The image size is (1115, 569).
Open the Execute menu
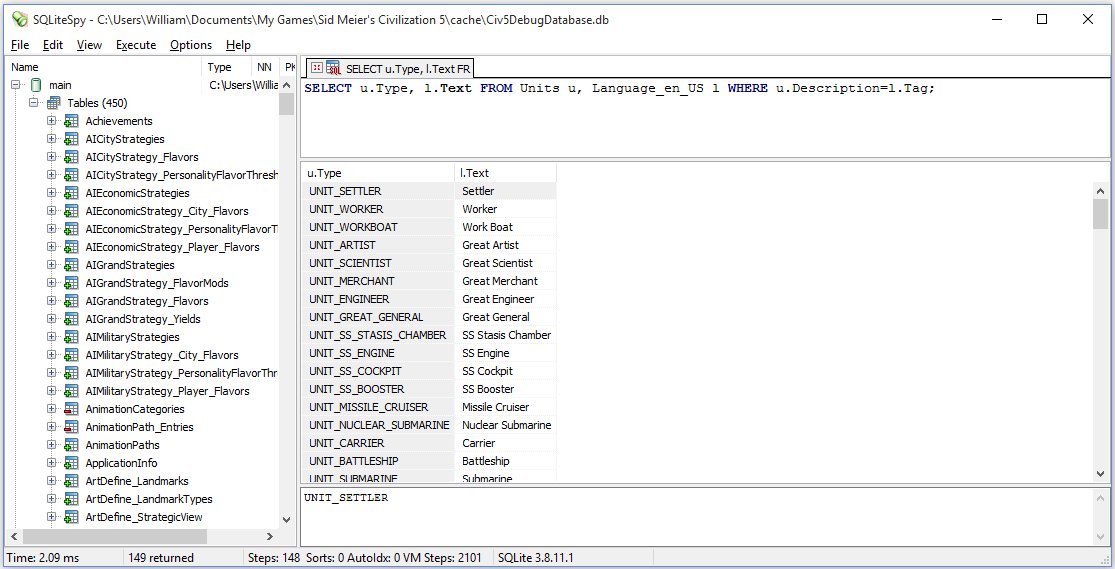pos(136,45)
